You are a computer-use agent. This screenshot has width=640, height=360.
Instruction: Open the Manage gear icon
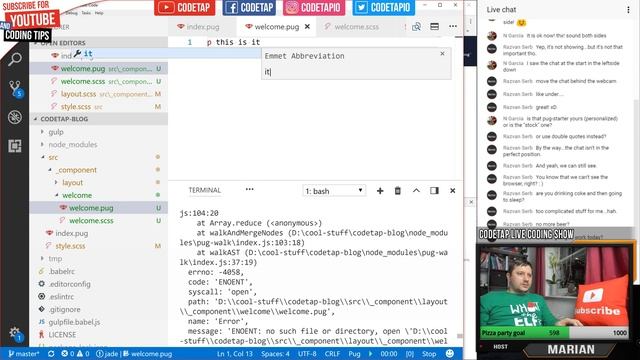click(15, 333)
